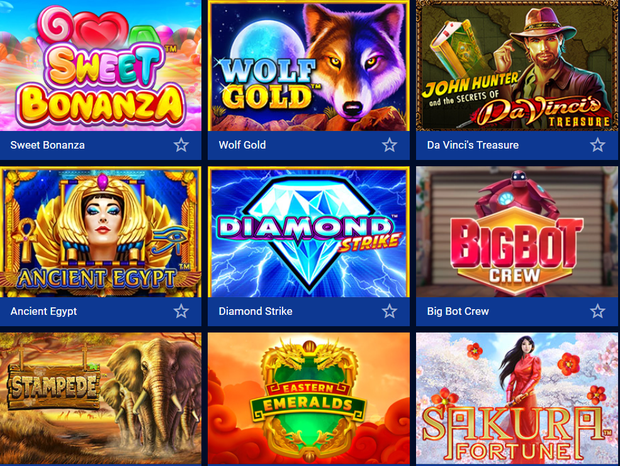Click the Sweet Bonanza title label
The width and height of the screenshot is (620, 466).
(x=47, y=145)
